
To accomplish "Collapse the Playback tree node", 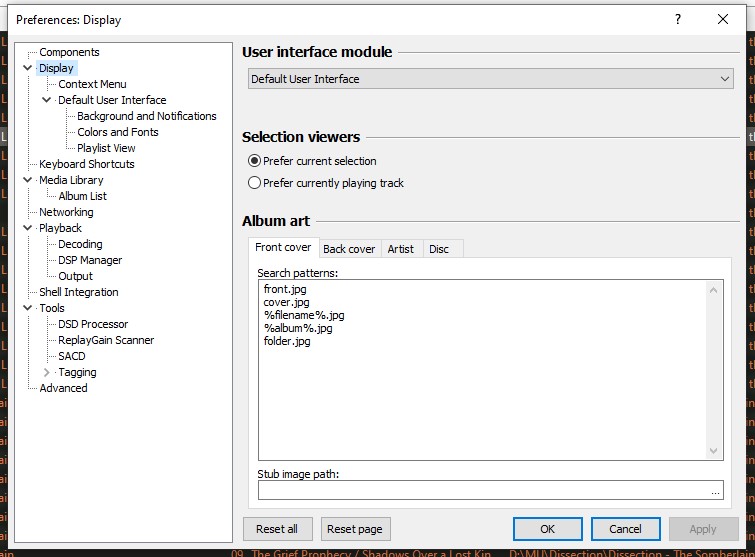I will 28,228.
